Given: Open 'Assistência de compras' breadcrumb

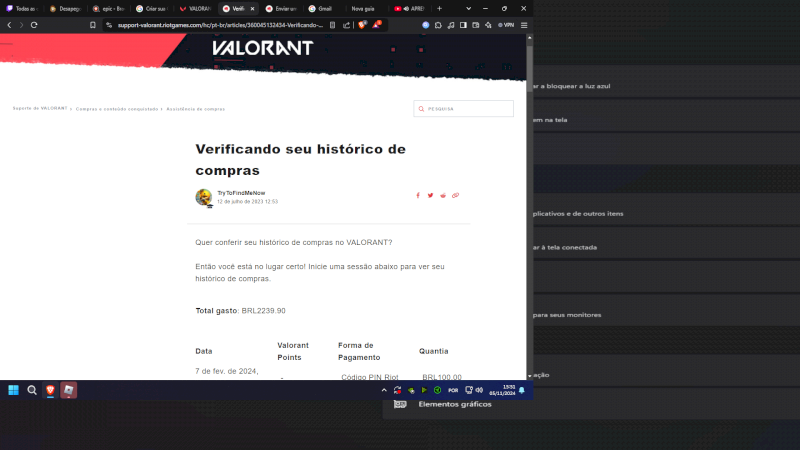Looking at the screenshot, I should [195, 109].
